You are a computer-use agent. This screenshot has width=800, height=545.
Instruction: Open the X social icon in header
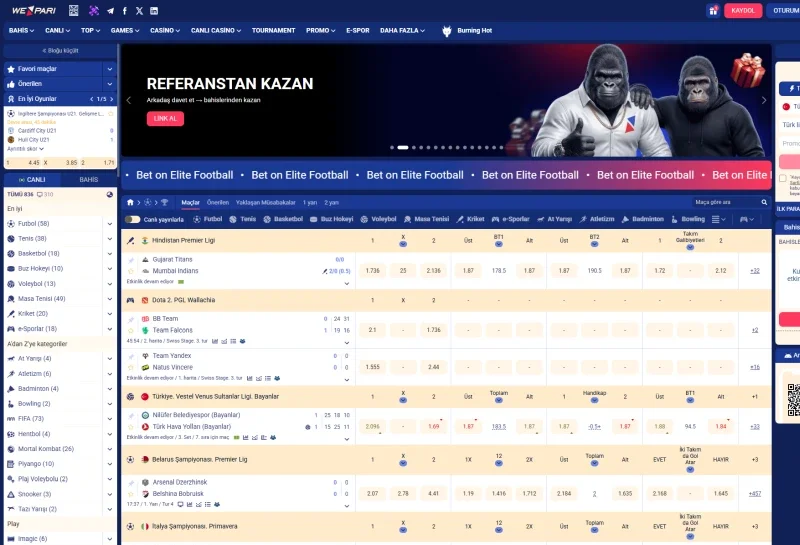click(x=139, y=11)
